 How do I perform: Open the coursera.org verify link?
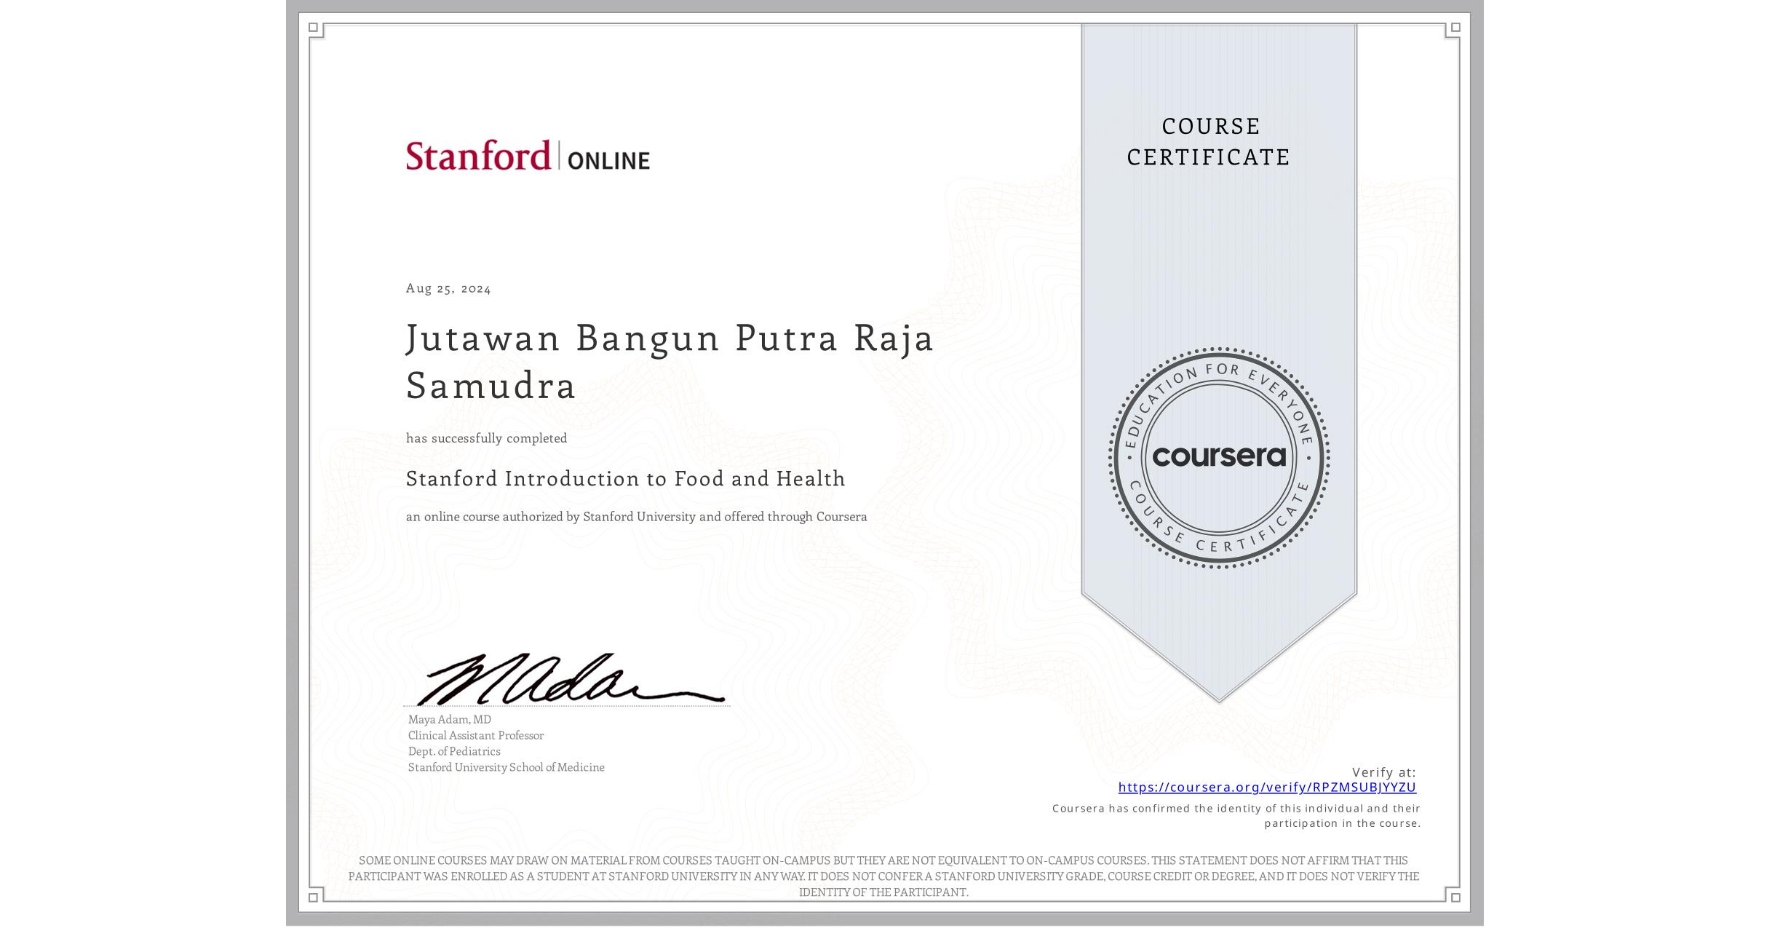tap(1267, 787)
